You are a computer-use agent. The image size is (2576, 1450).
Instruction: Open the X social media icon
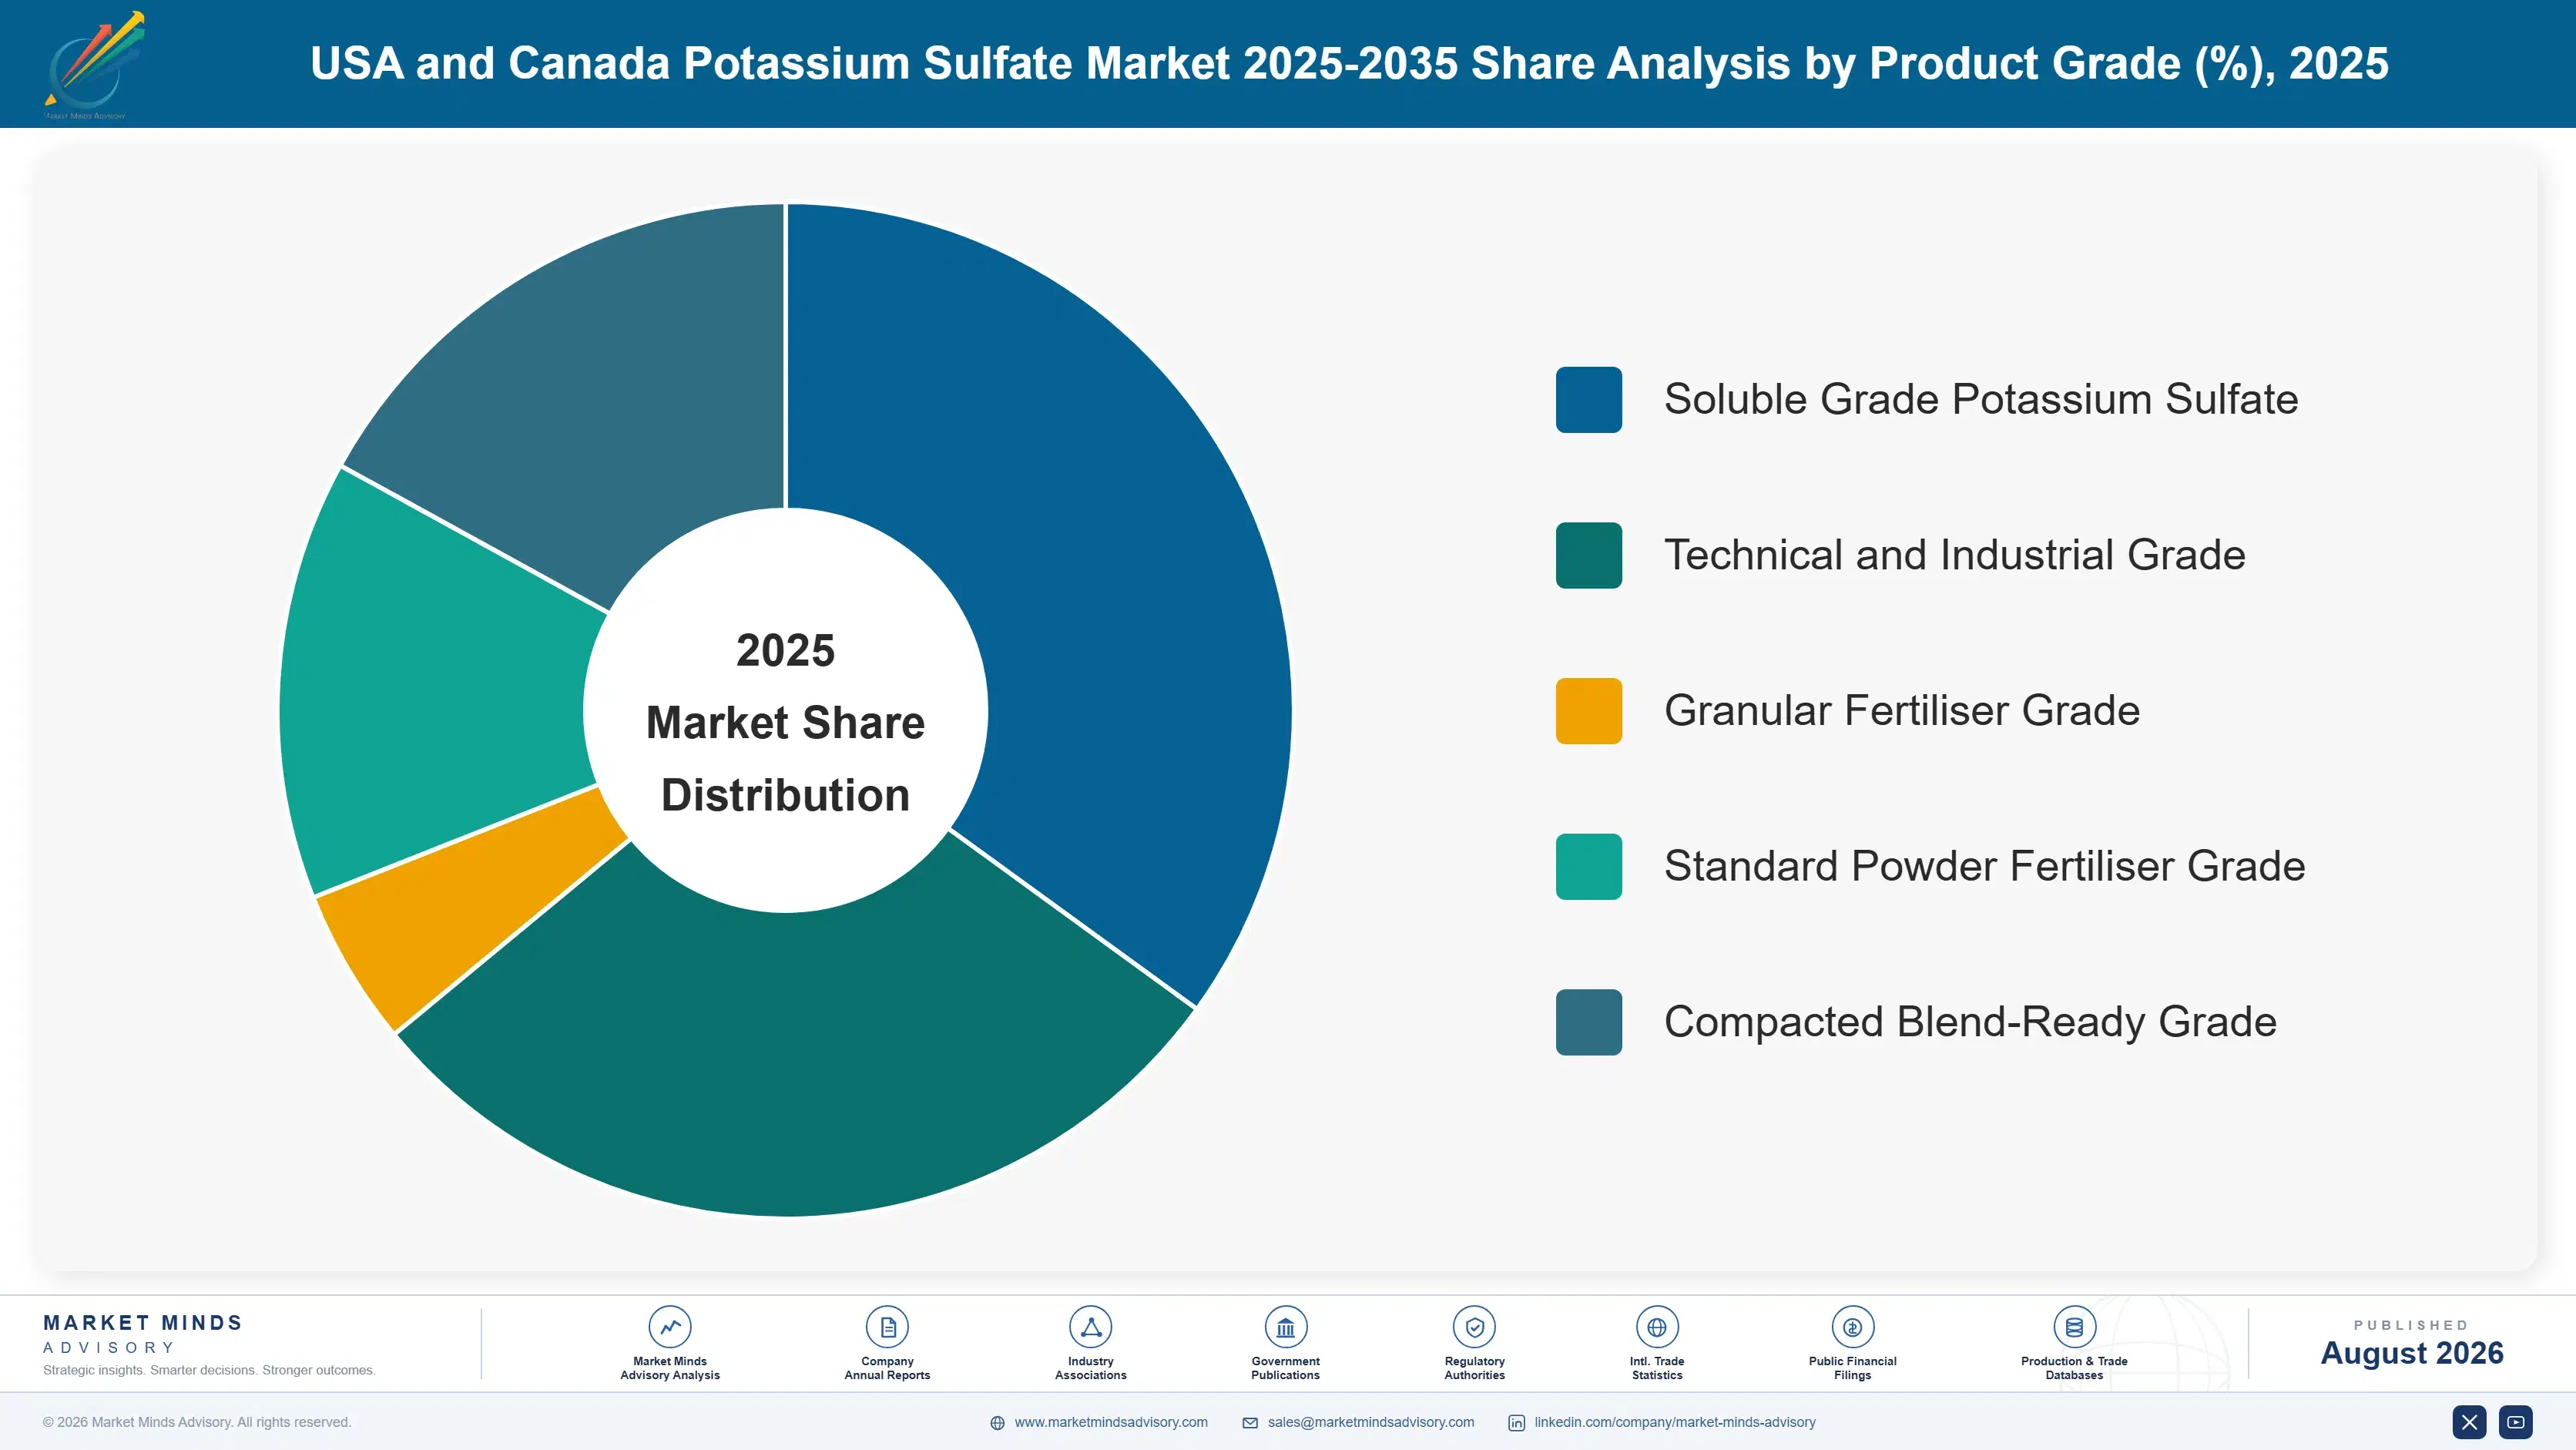click(x=2469, y=1422)
